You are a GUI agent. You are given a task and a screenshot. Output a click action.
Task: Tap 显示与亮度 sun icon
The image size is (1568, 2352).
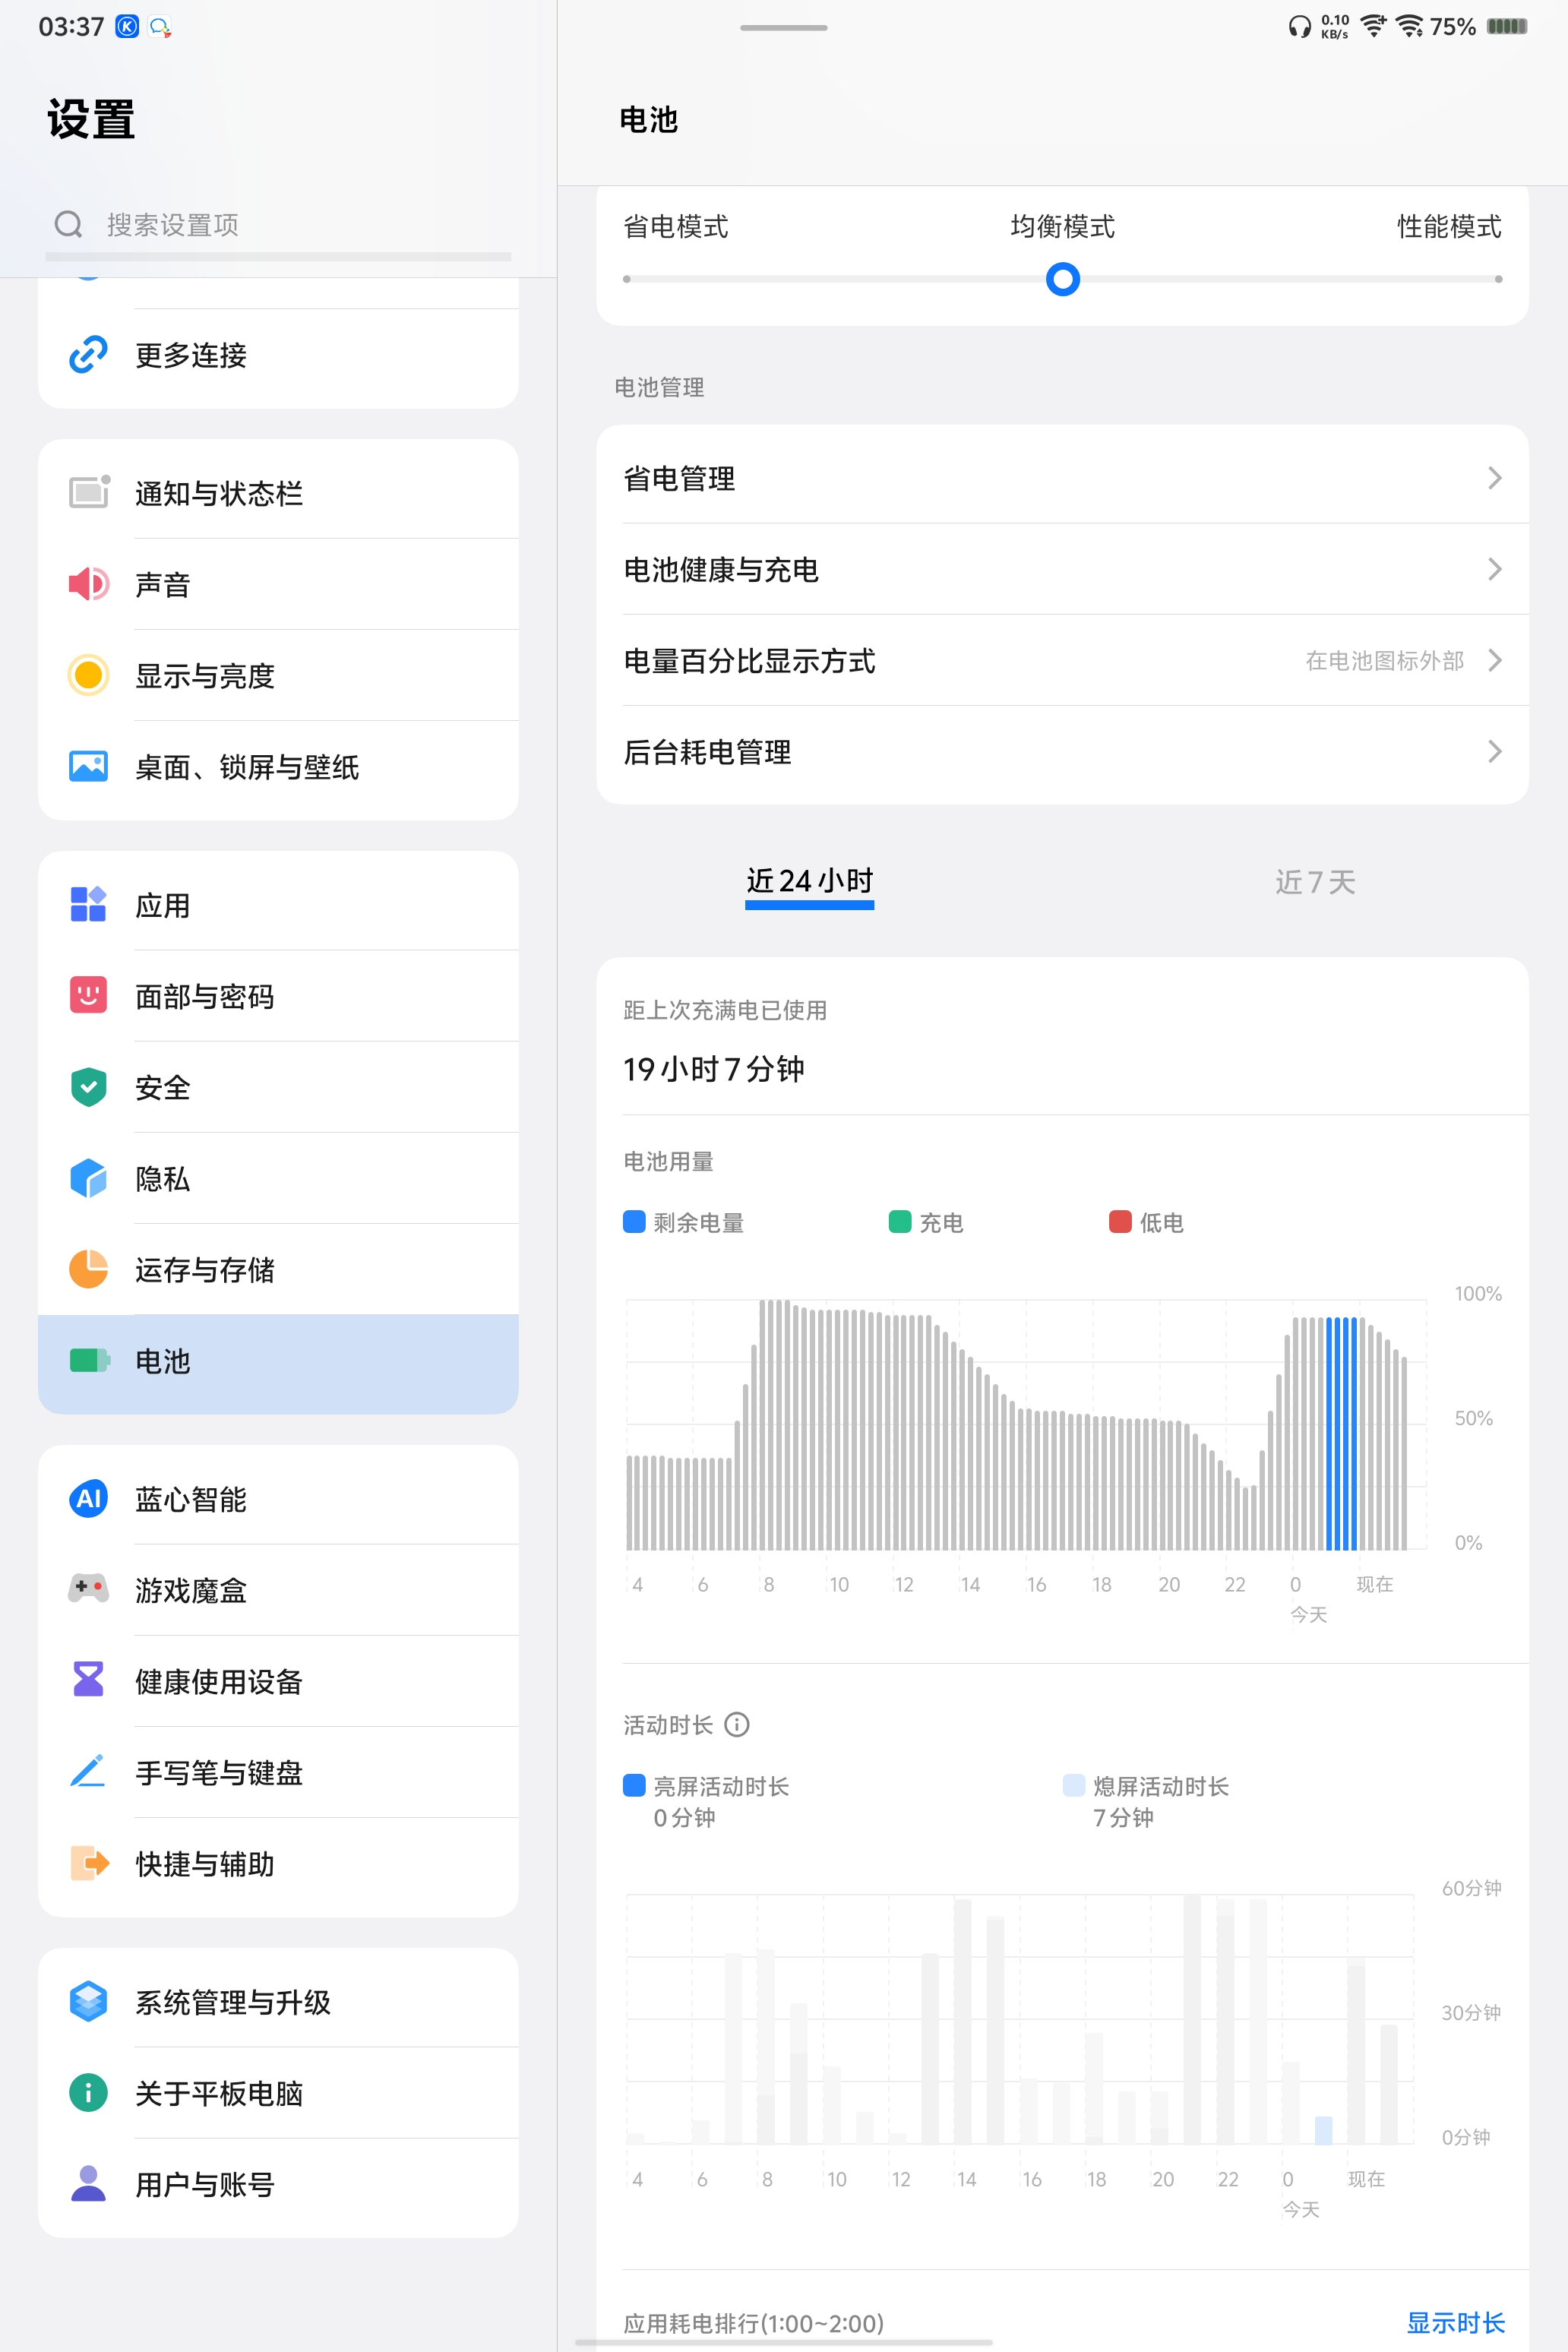click(88, 675)
